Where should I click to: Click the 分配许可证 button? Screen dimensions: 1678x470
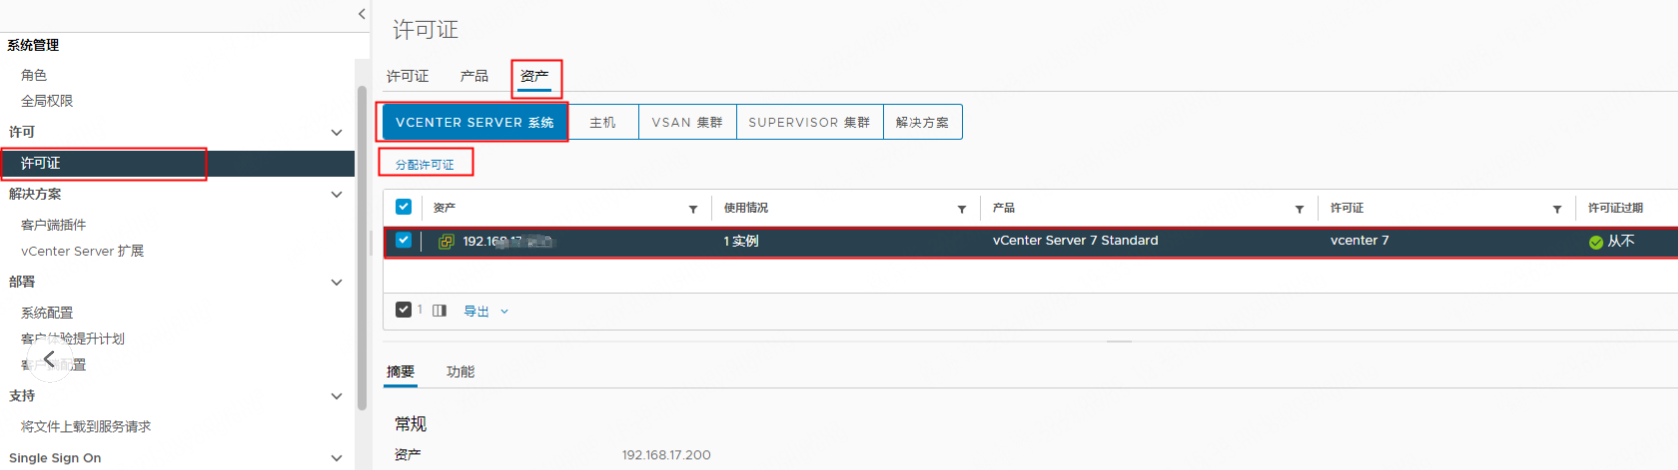pyautogui.click(x=425, y=164)
